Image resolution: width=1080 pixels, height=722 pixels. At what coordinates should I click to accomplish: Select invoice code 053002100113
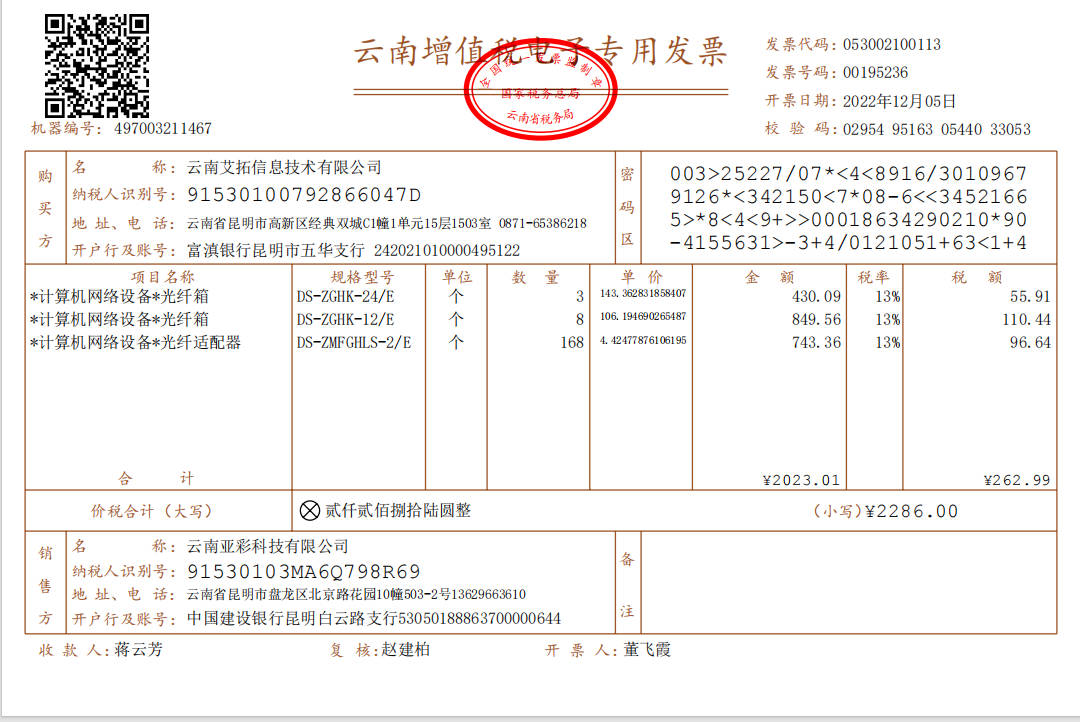pyautogui.click(x=892, y=45)
